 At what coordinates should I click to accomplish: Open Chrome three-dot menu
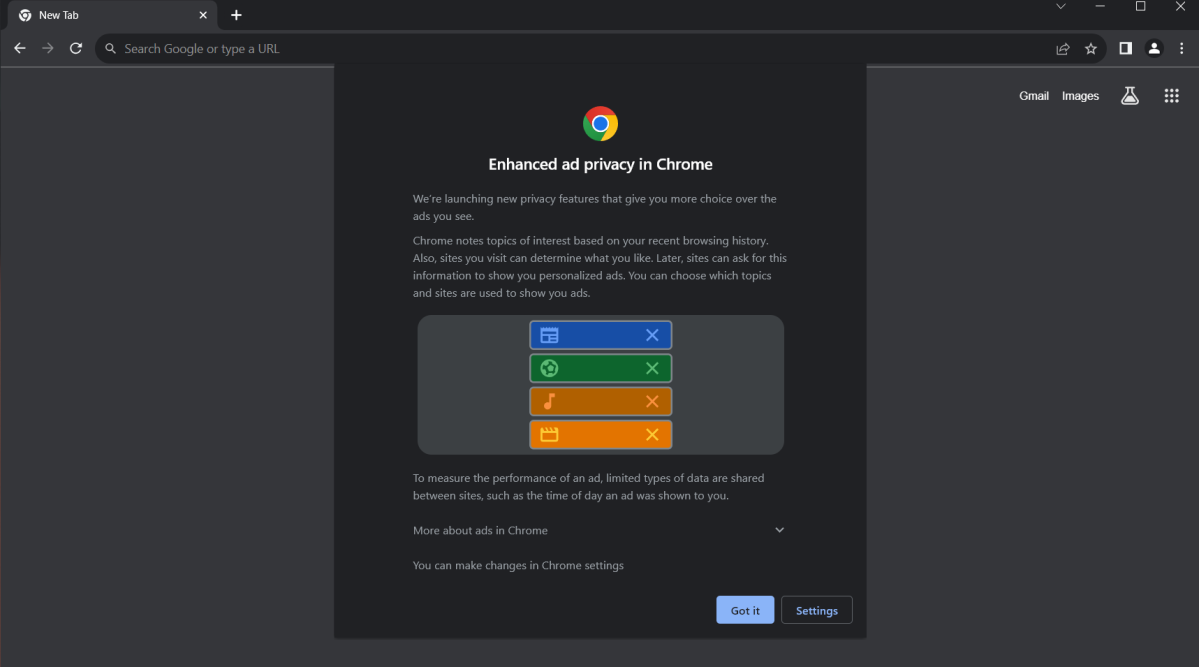pyautogui.click(x=1182, y=48)
